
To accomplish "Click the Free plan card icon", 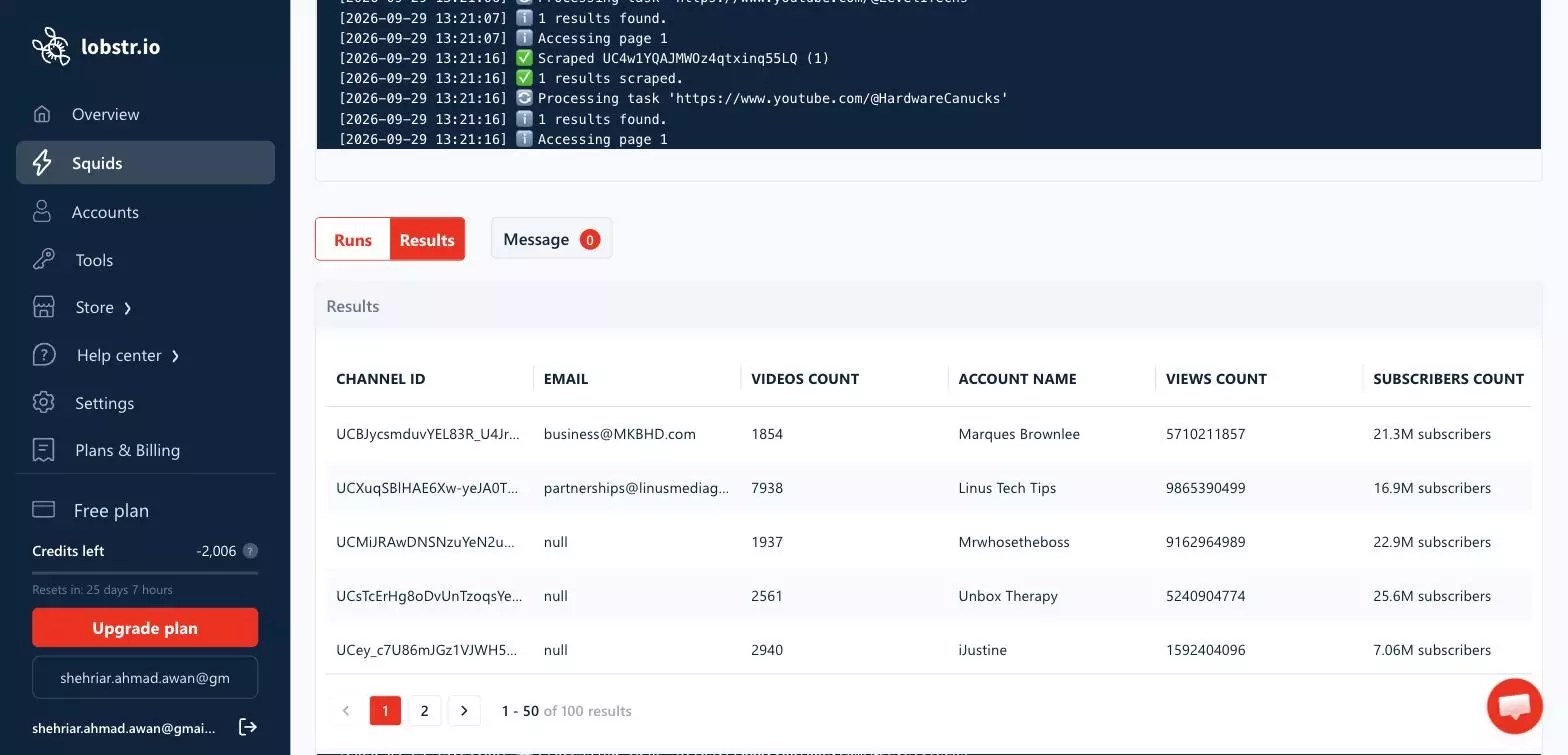I will point(43,510).
